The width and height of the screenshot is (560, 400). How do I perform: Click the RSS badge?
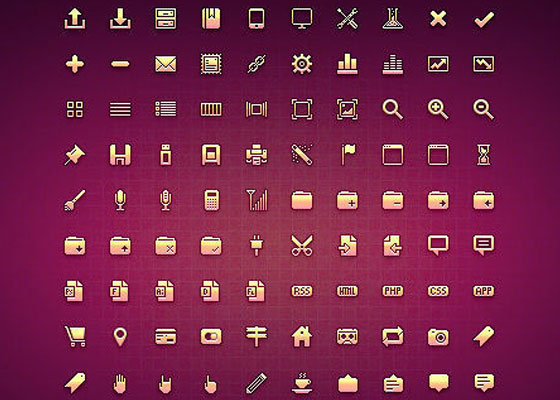[302, 291]
